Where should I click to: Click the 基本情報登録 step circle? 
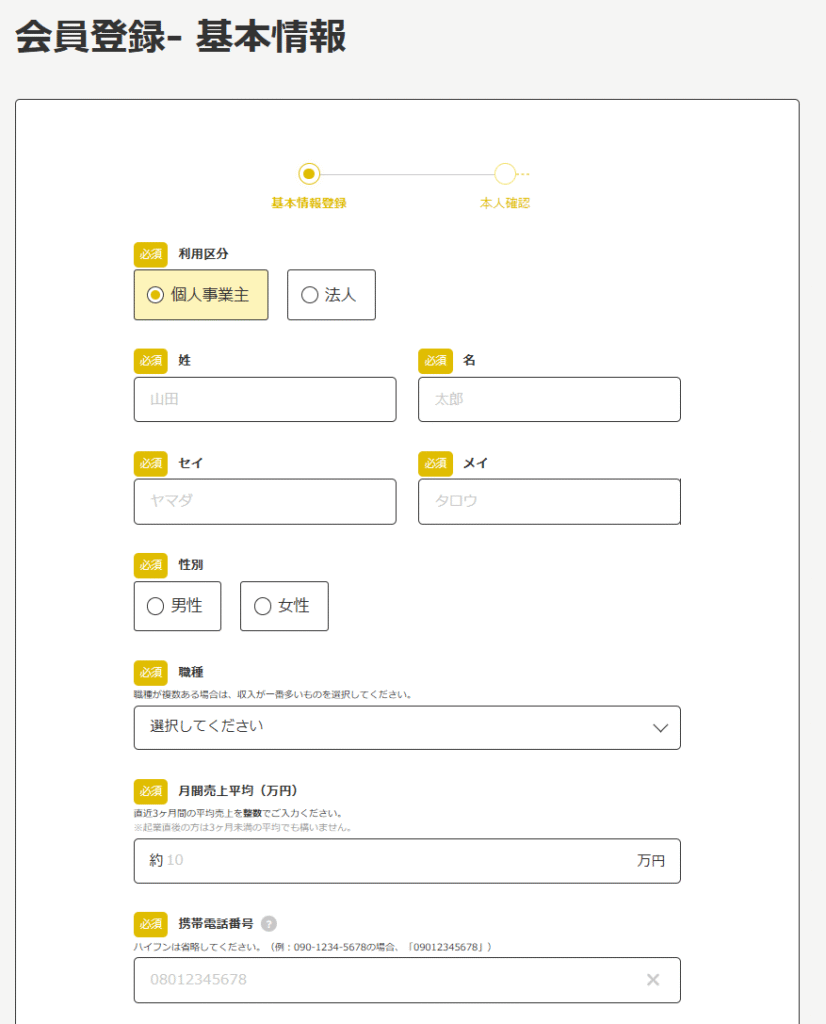coord(309,174)
